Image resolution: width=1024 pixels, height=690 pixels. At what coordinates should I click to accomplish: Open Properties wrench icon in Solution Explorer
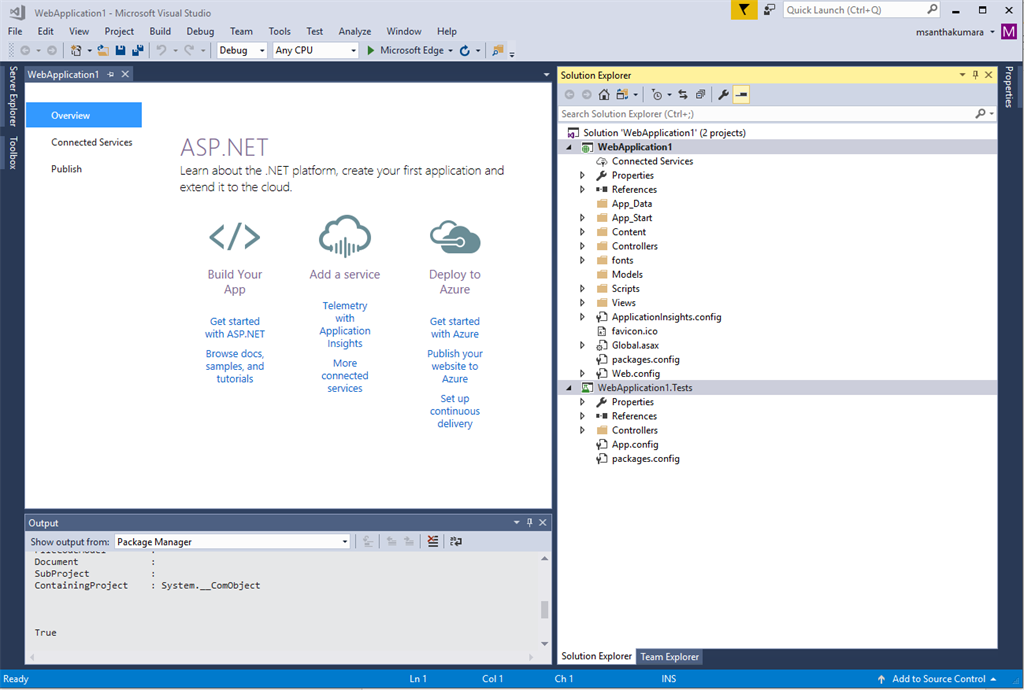point(723,95)
